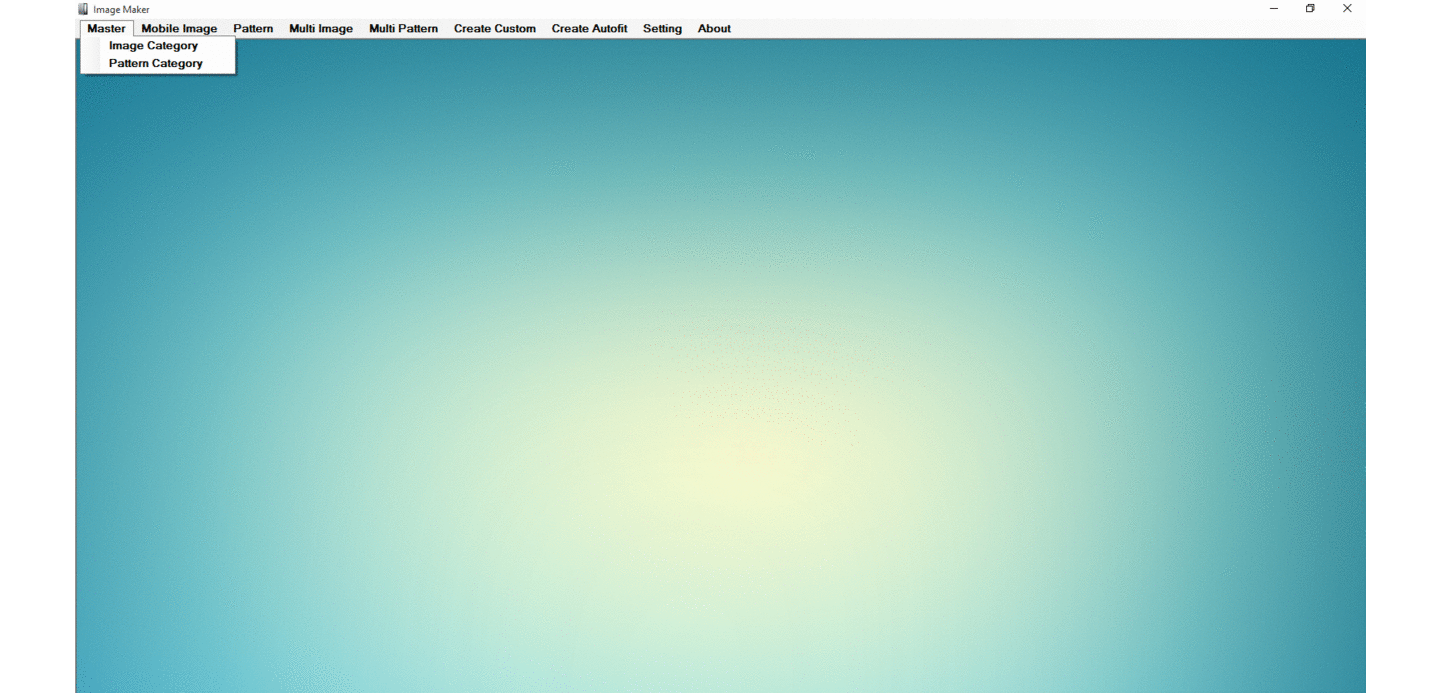Restore down the Image Maker window
The width and height of the screenshot is (1441, 693).
point(1310,9)
